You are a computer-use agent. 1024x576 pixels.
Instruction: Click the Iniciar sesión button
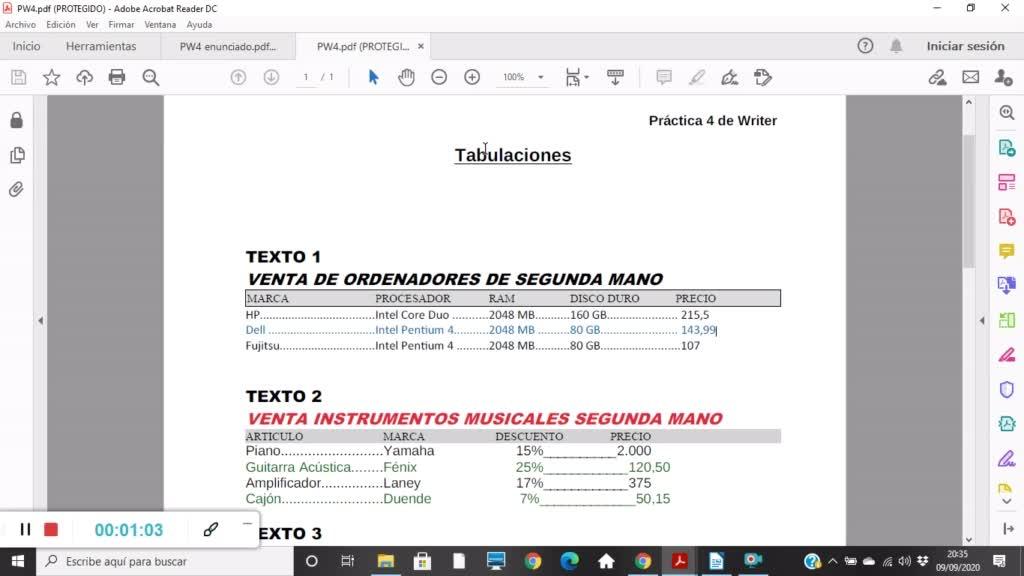(x=965, y=46)
